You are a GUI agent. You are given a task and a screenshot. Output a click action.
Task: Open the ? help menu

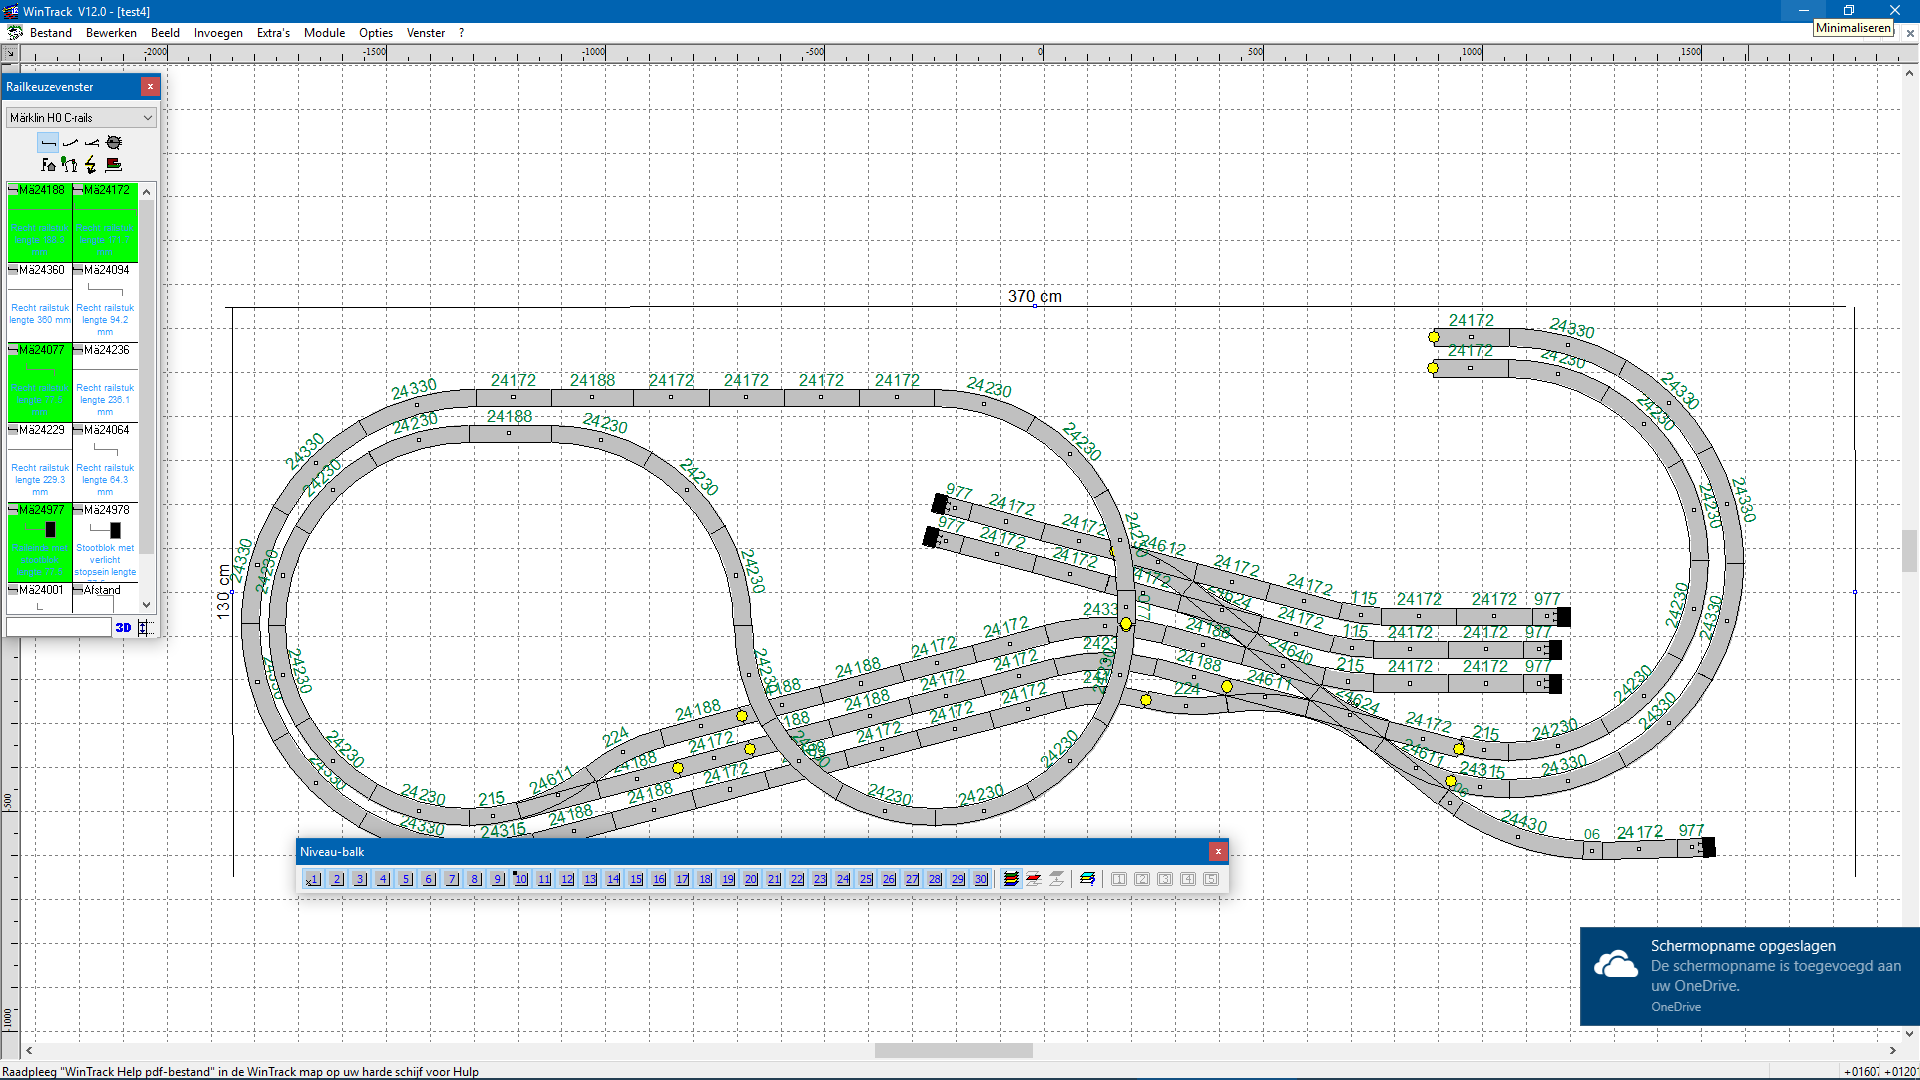(x=461, y=33)
